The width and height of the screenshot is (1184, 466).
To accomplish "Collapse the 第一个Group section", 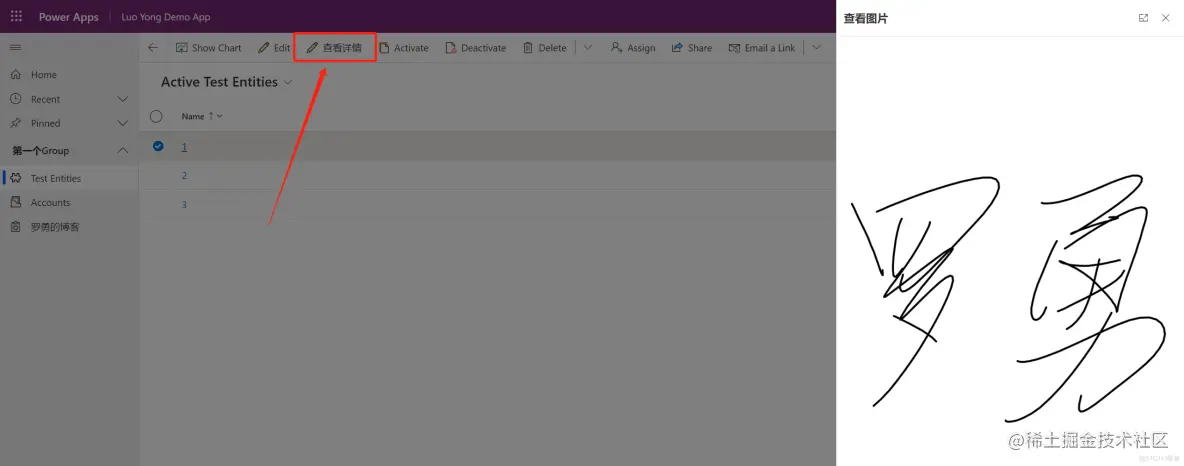I will click(123, 150).
